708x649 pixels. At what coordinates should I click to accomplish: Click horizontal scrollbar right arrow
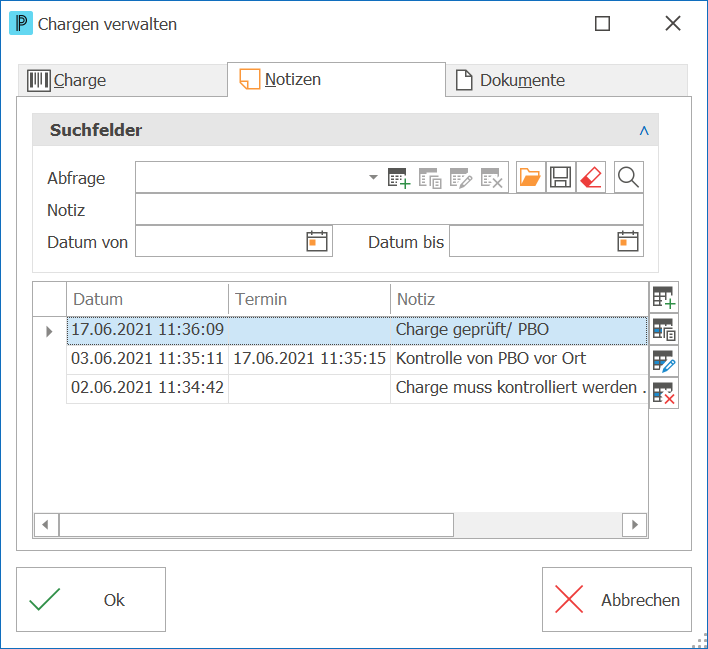634,525
